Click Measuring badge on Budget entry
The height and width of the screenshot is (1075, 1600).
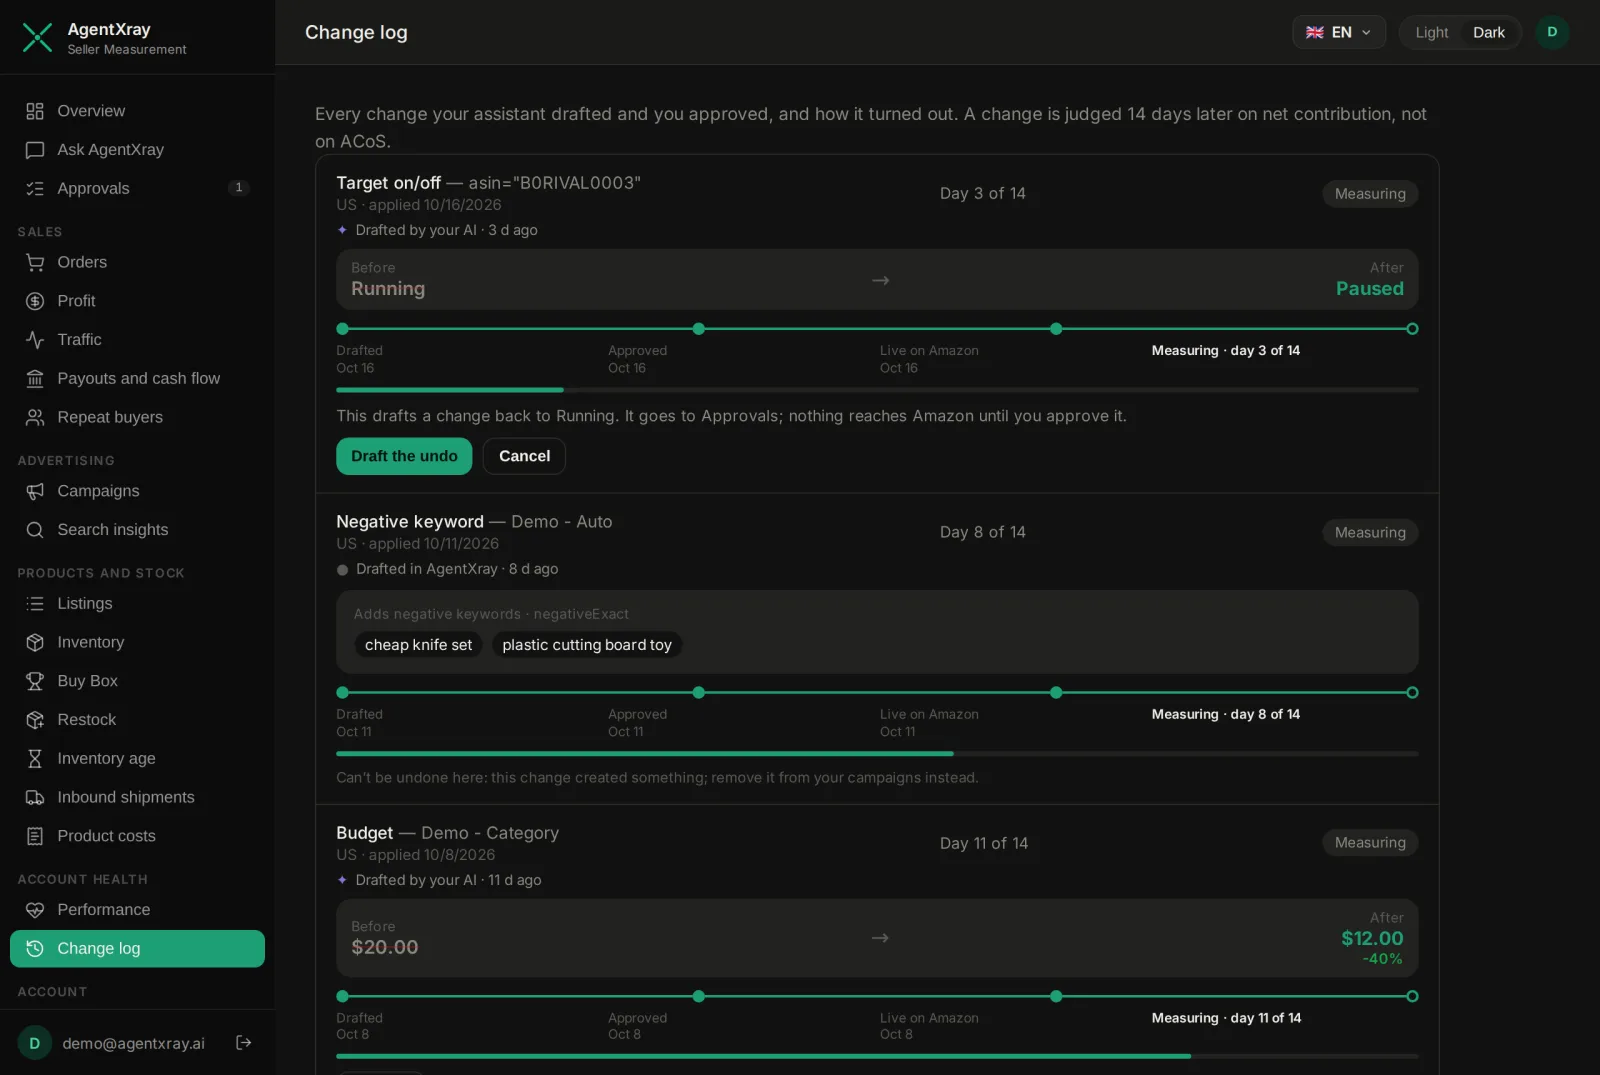pos(1370,843)
